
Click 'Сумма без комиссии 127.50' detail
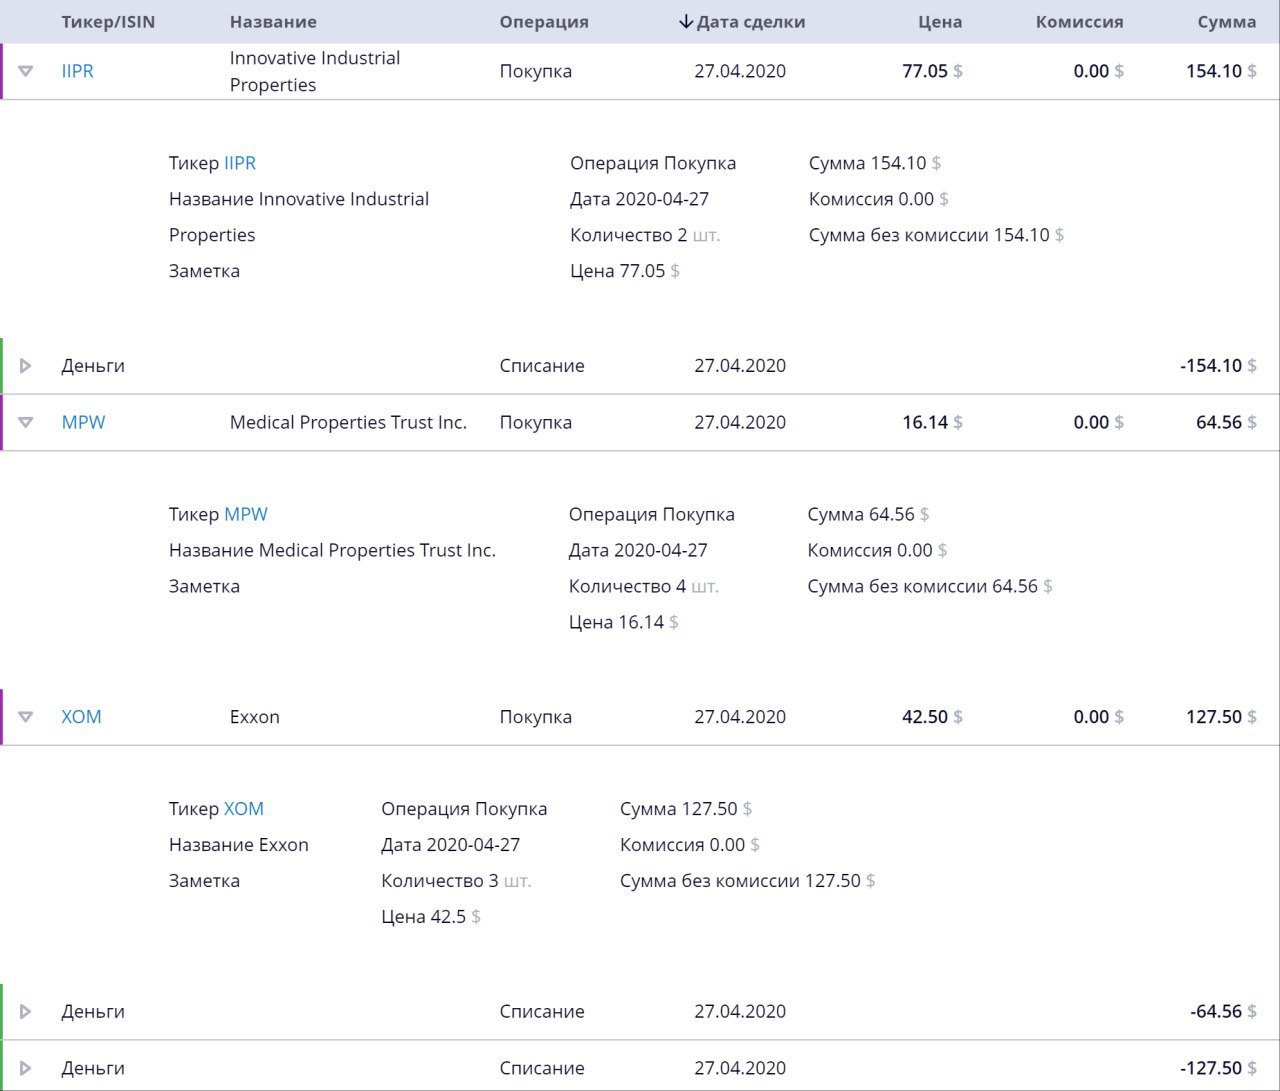click(x=748, y=881)
